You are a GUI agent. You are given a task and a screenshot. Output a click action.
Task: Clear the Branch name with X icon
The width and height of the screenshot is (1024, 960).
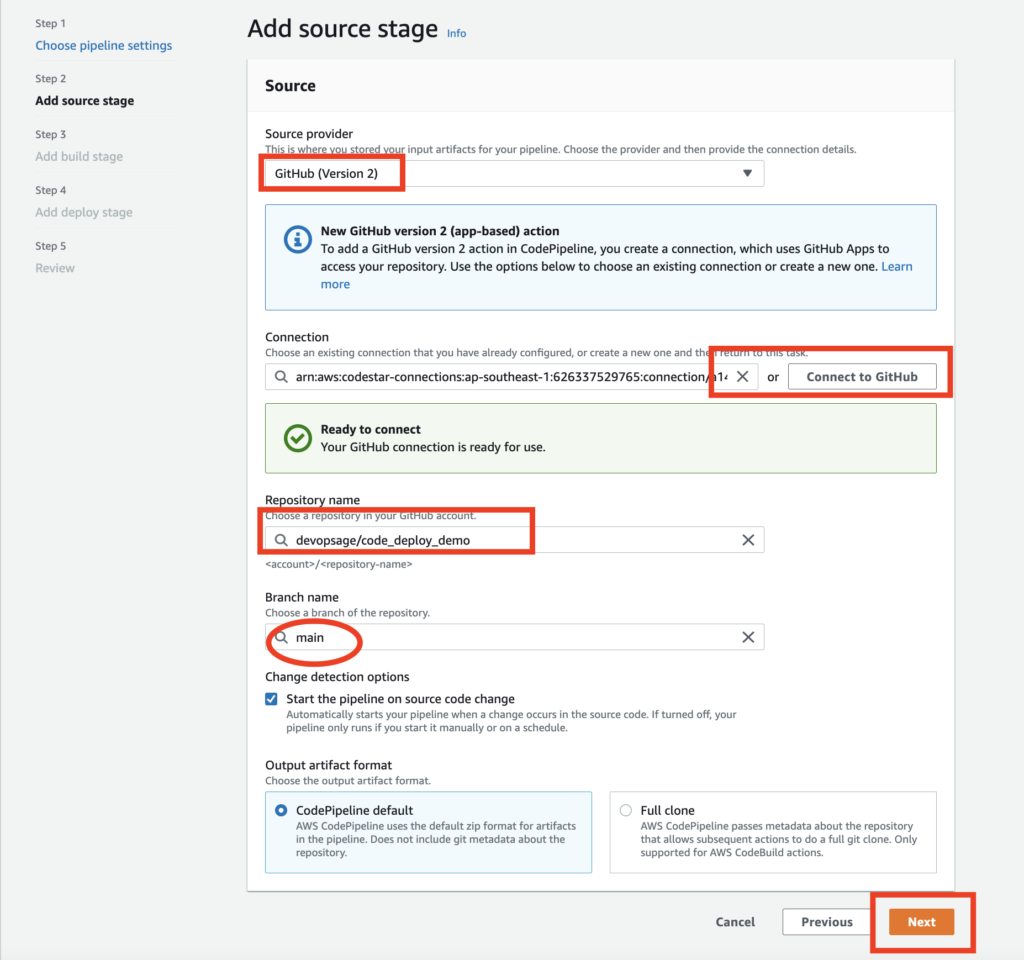point(748,637)
